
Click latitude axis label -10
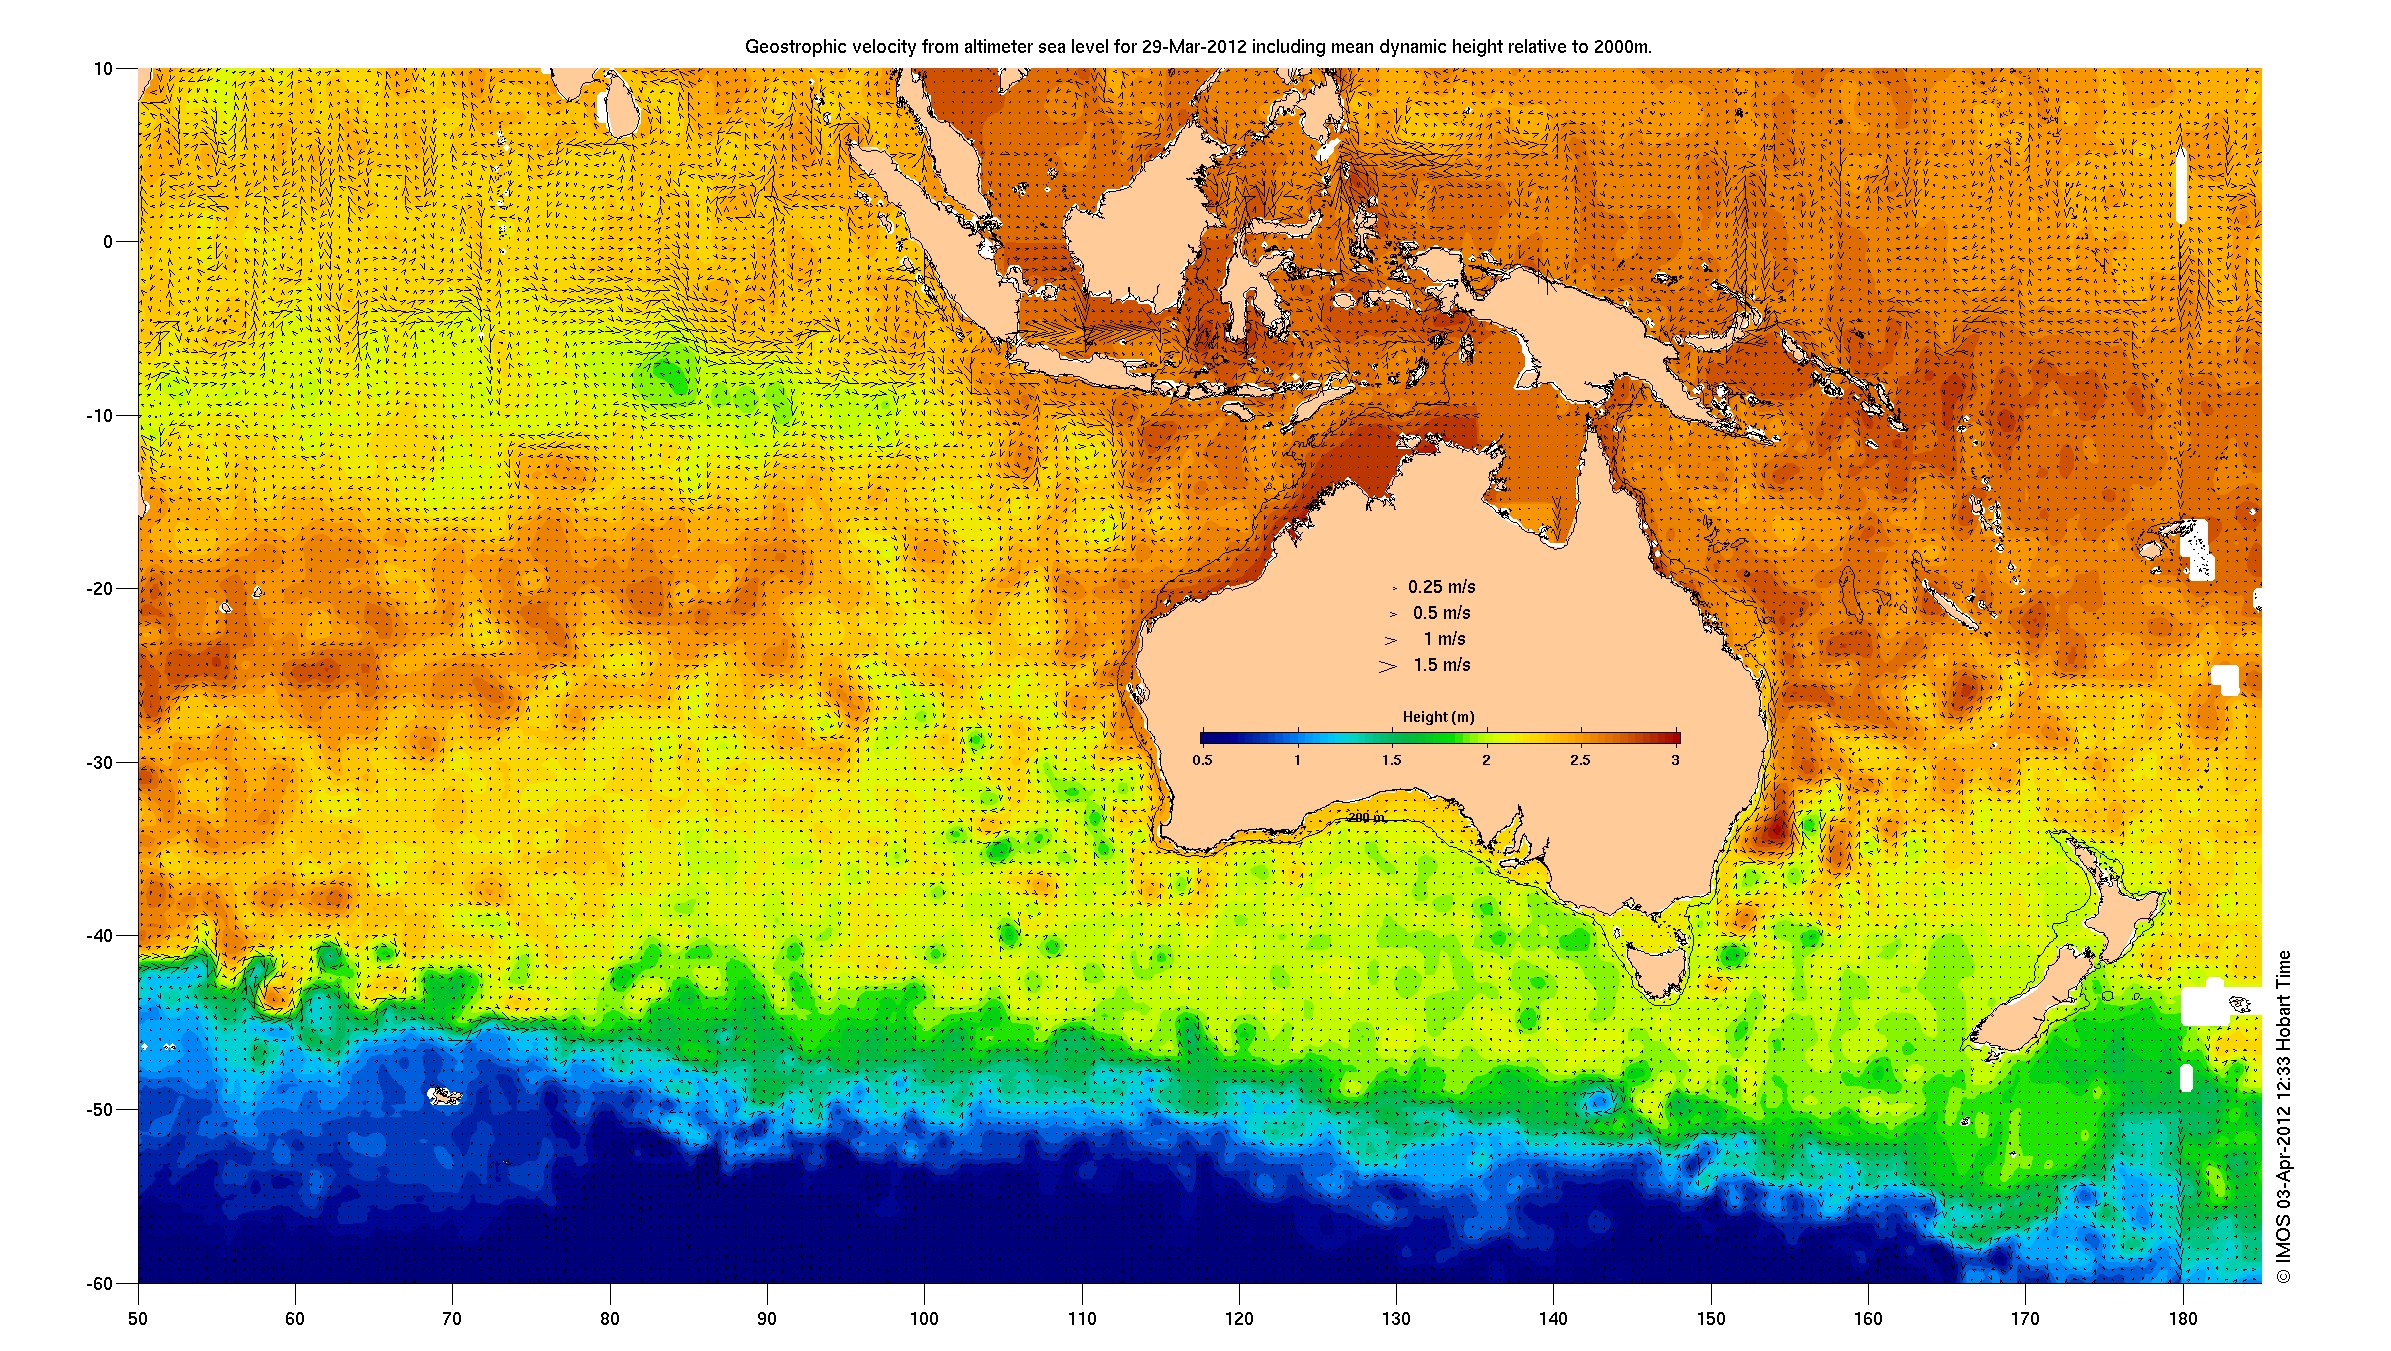coord(99,415)
